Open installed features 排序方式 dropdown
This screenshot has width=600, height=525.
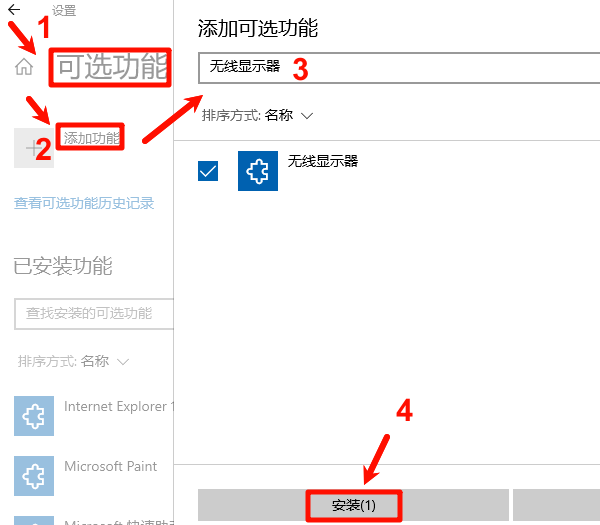tap(73, 361)
